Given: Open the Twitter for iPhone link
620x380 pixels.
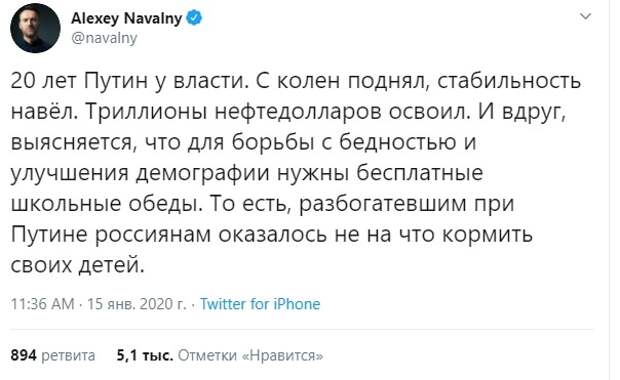Looking at the screenshot, I should (x=260, y=304).
